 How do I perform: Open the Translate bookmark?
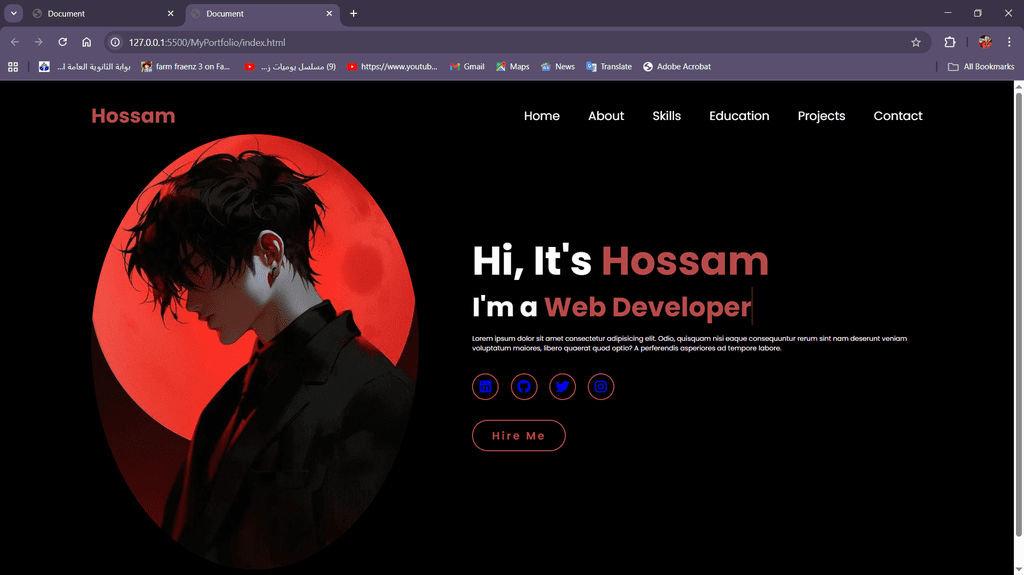pyautogui.click(x=609, y=67)
